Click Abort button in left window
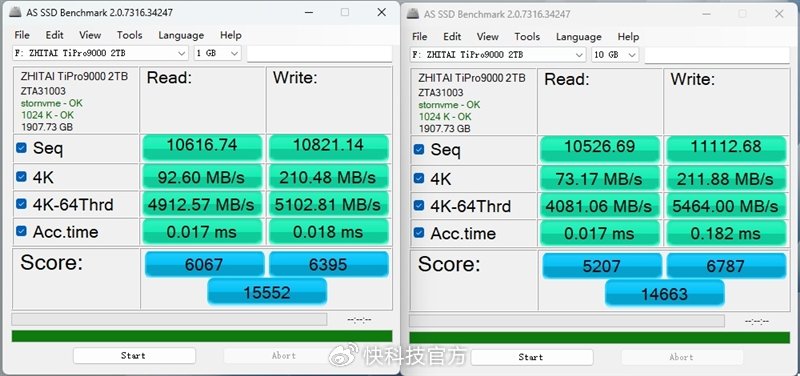800x376 pixels. pos(284,356)
